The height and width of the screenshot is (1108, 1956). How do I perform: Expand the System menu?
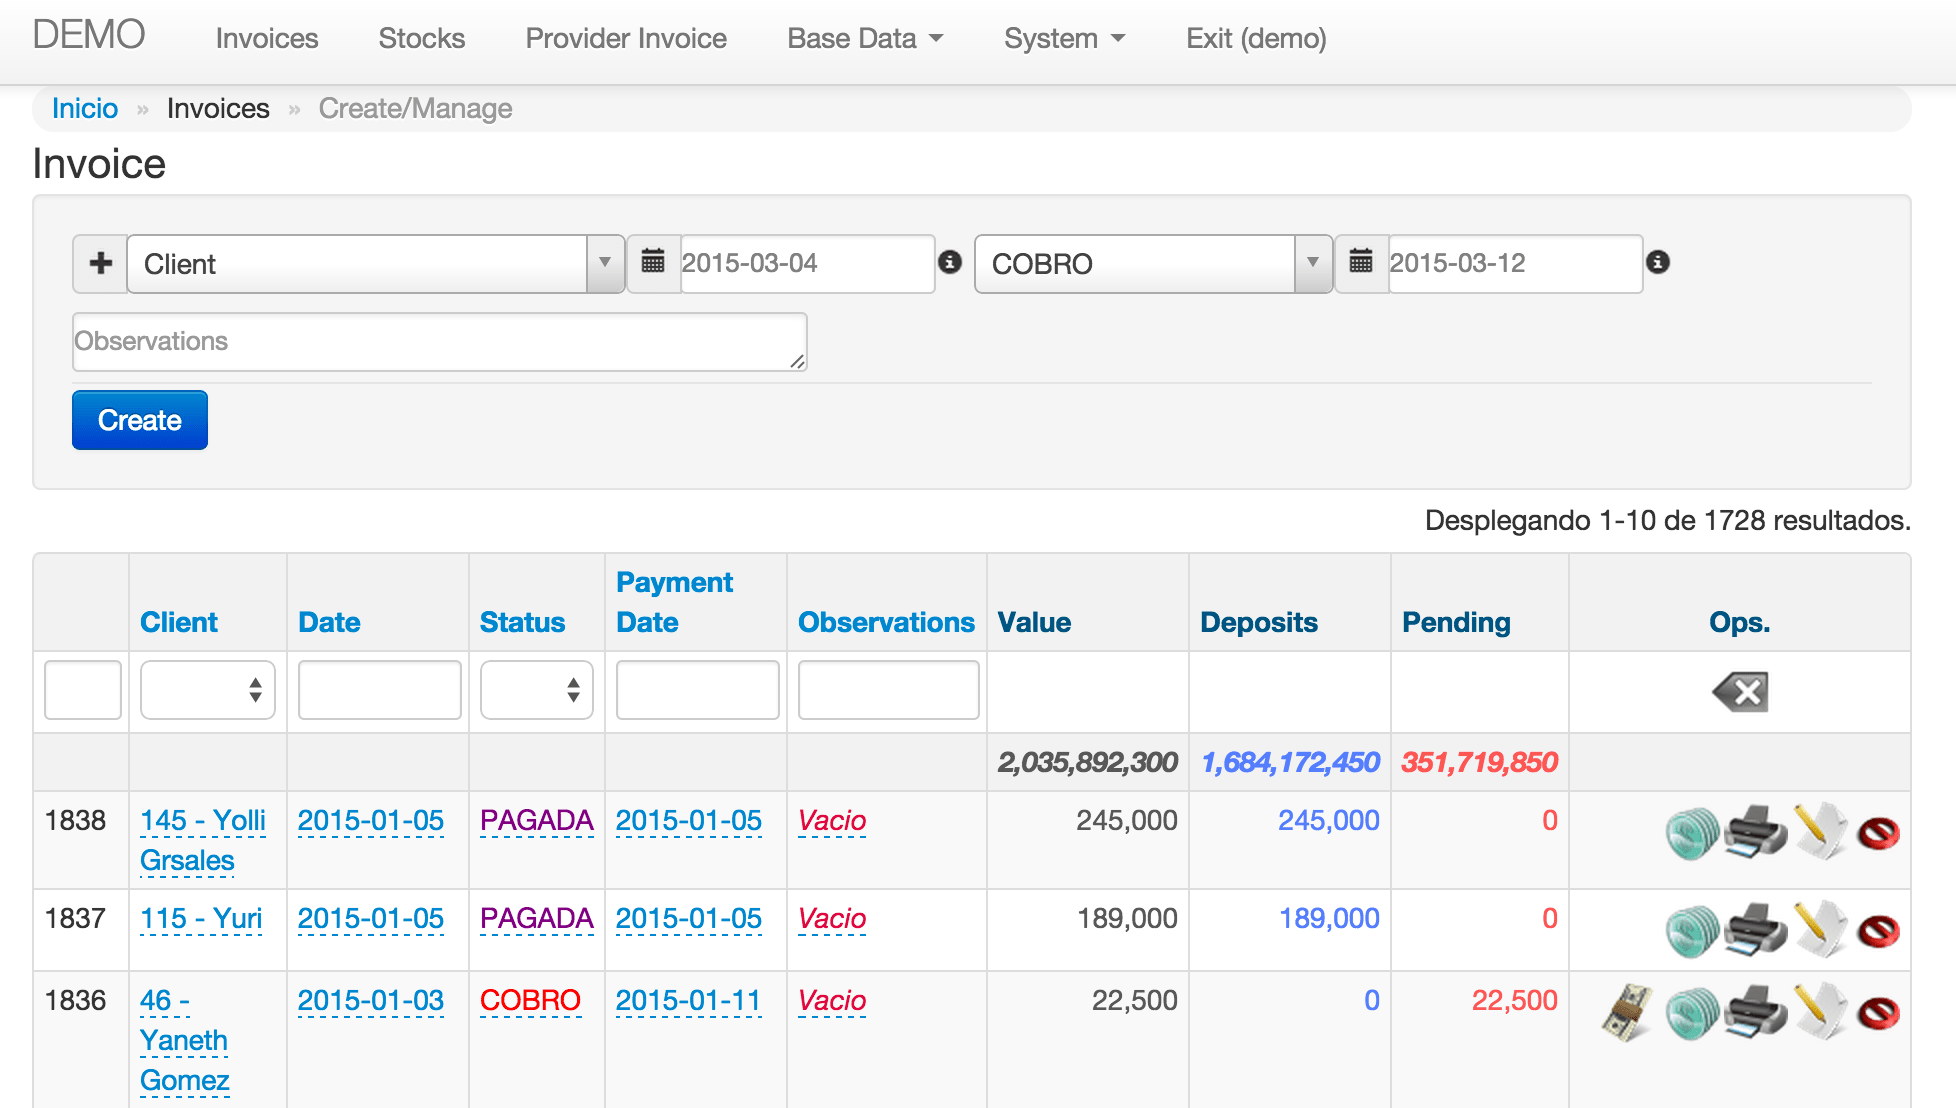[x=1064, y=38]
